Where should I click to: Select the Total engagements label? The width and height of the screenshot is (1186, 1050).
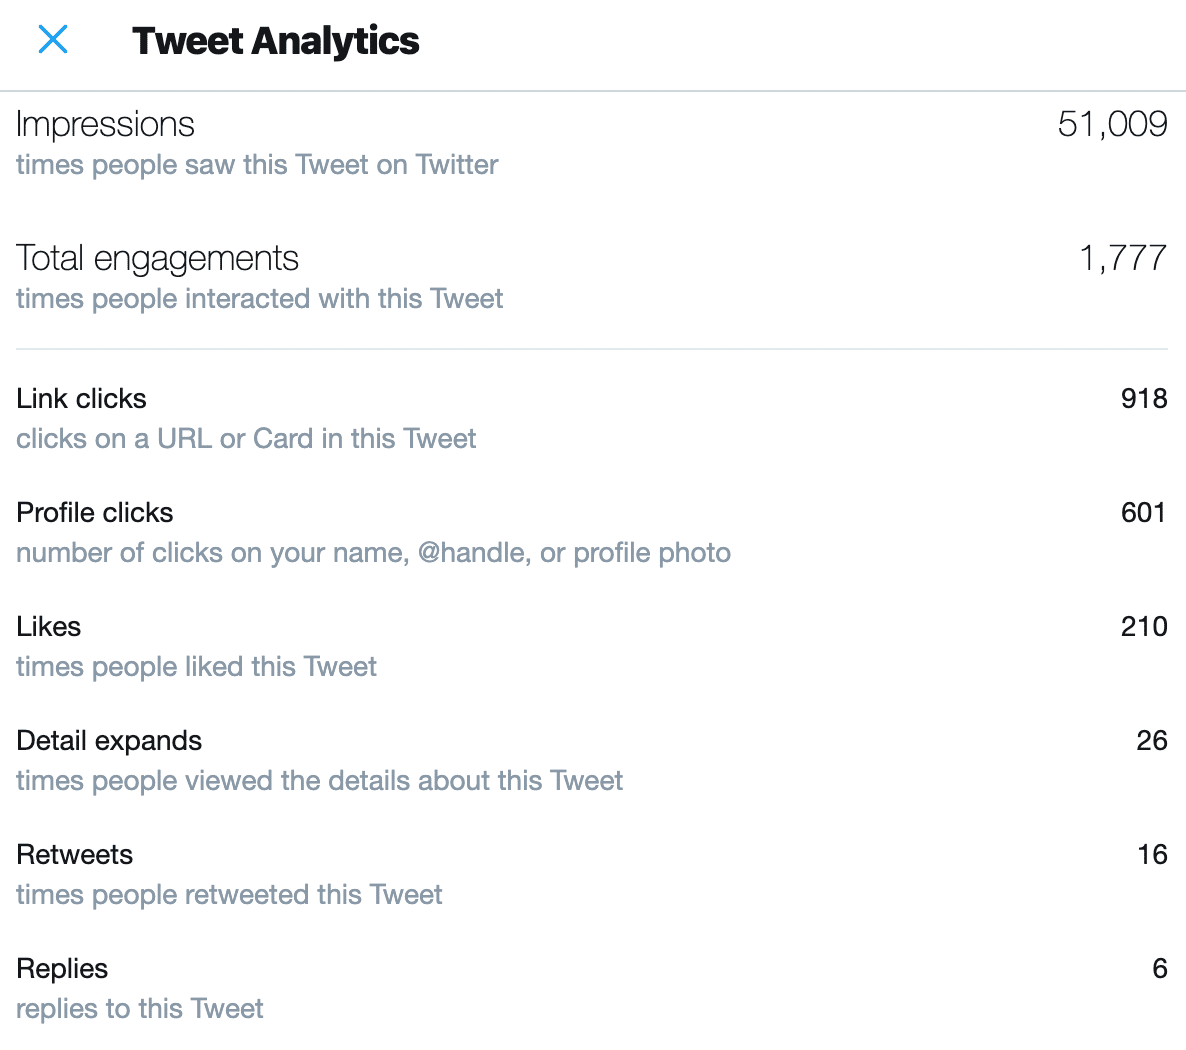pos(157,258)
